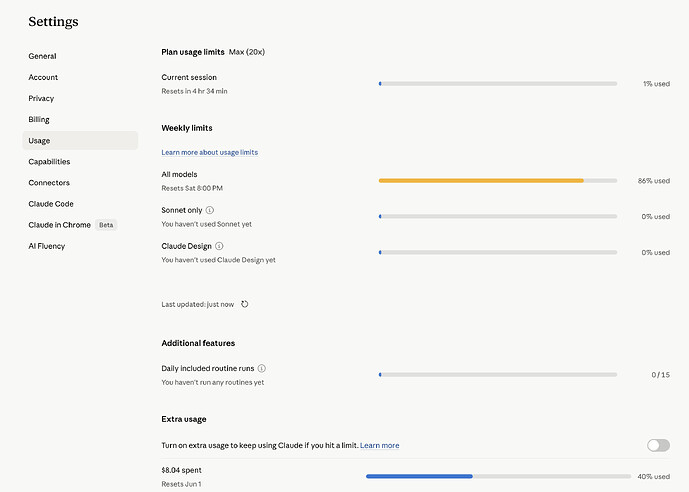Click the Resets Jun 1 text
689x492 pixels.
tap(181, 484)
